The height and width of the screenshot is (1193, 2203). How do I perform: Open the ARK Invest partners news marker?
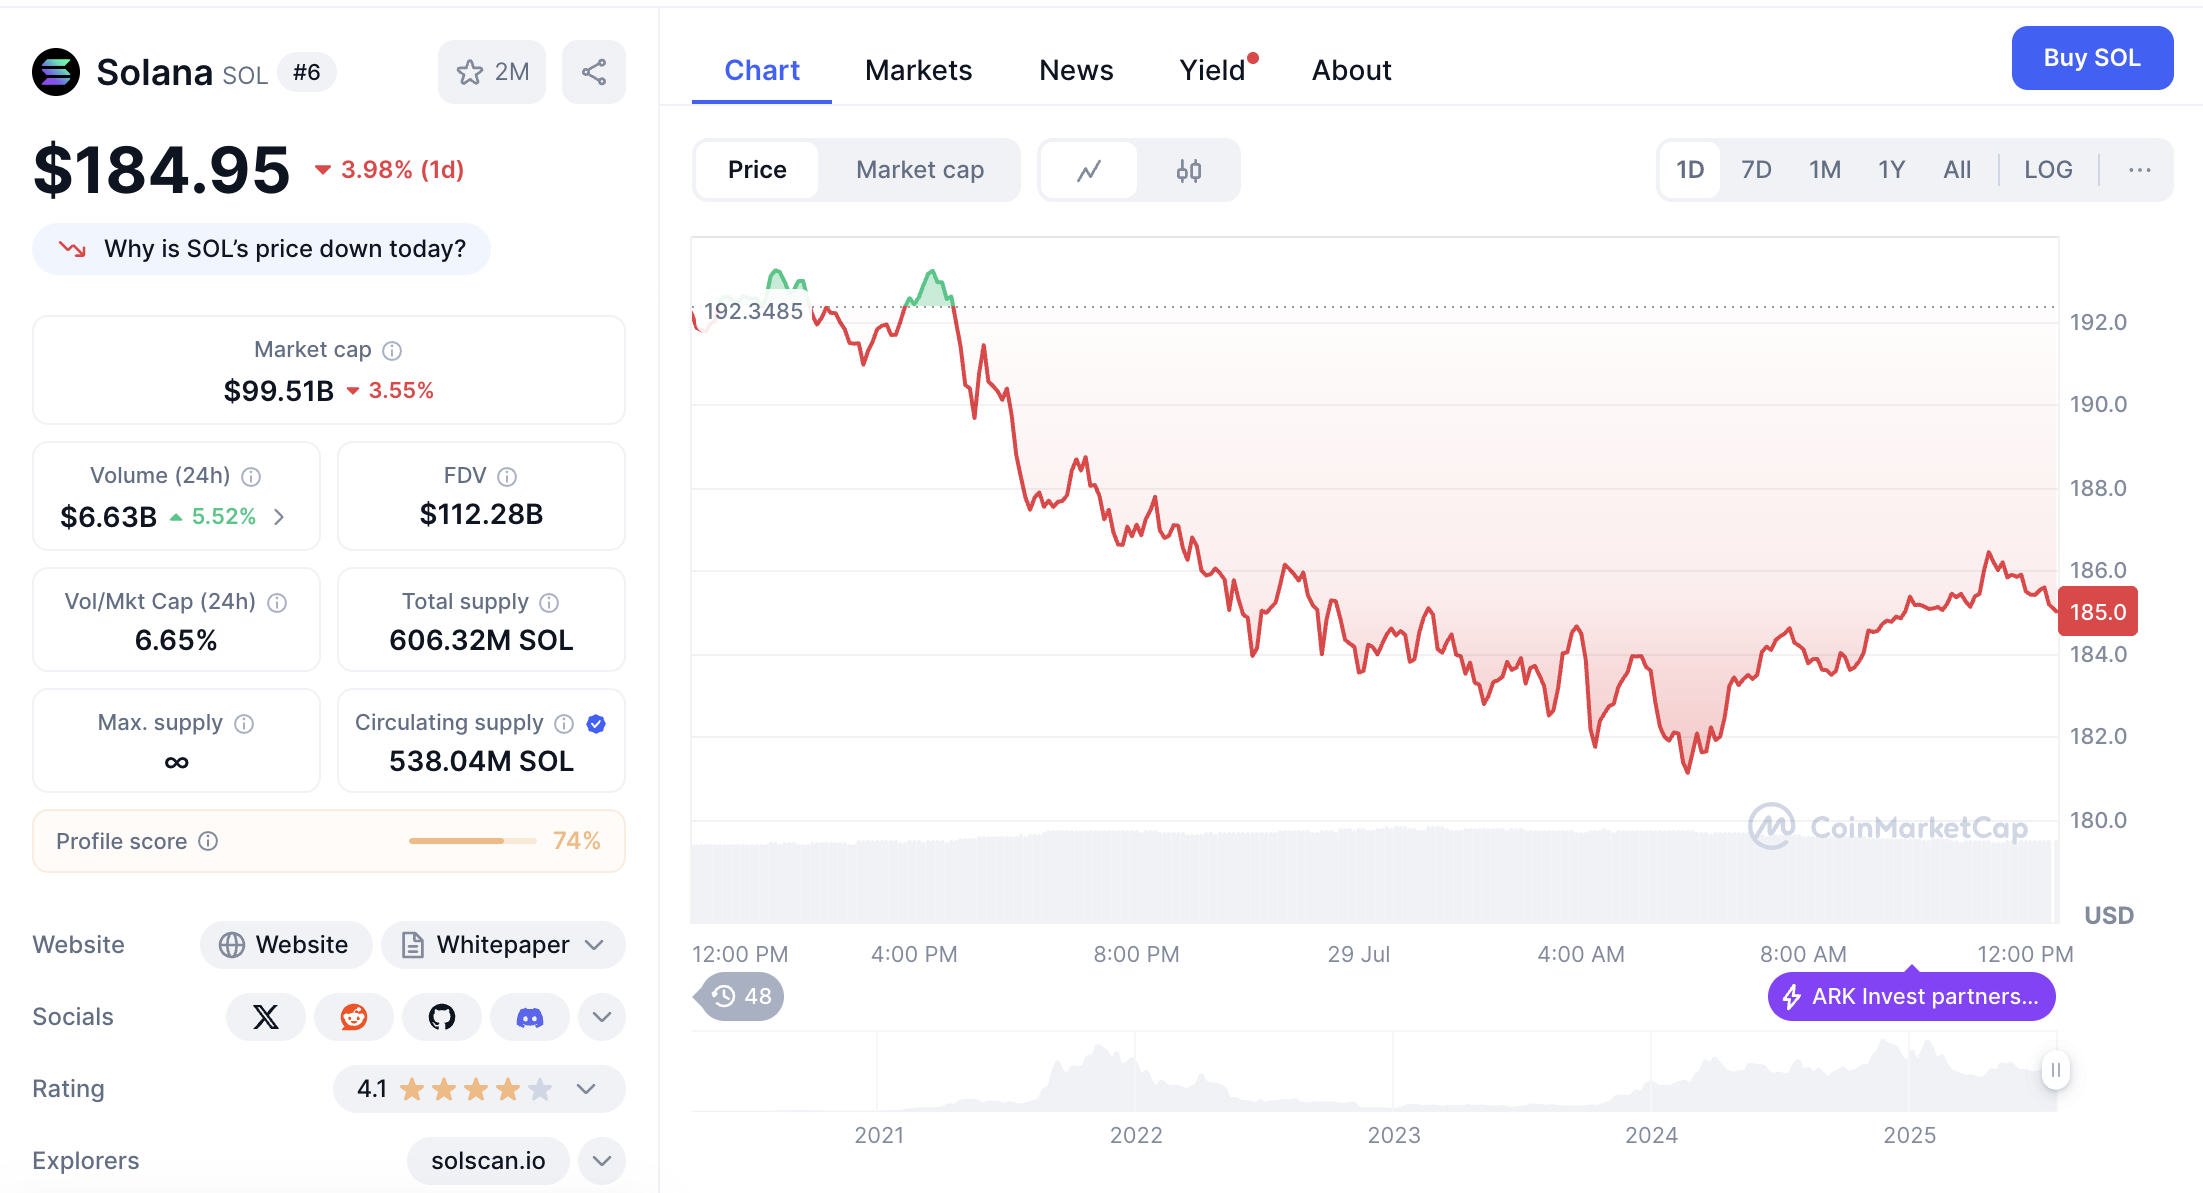point(1912,997)
